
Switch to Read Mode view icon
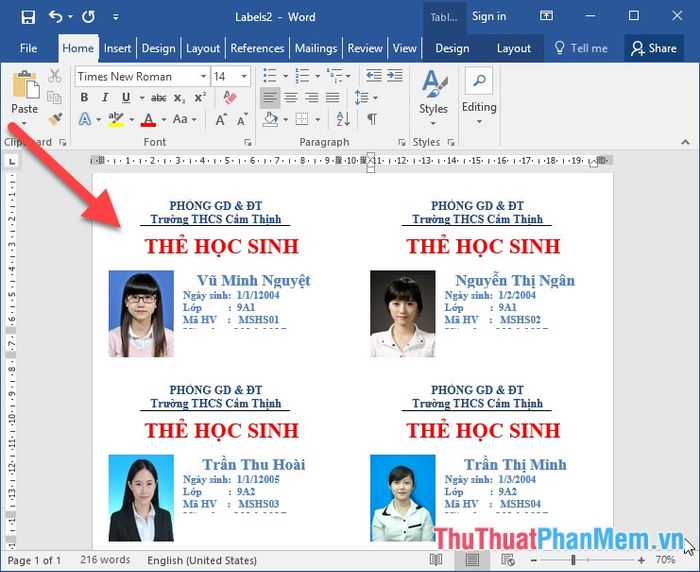coord(437,560)
